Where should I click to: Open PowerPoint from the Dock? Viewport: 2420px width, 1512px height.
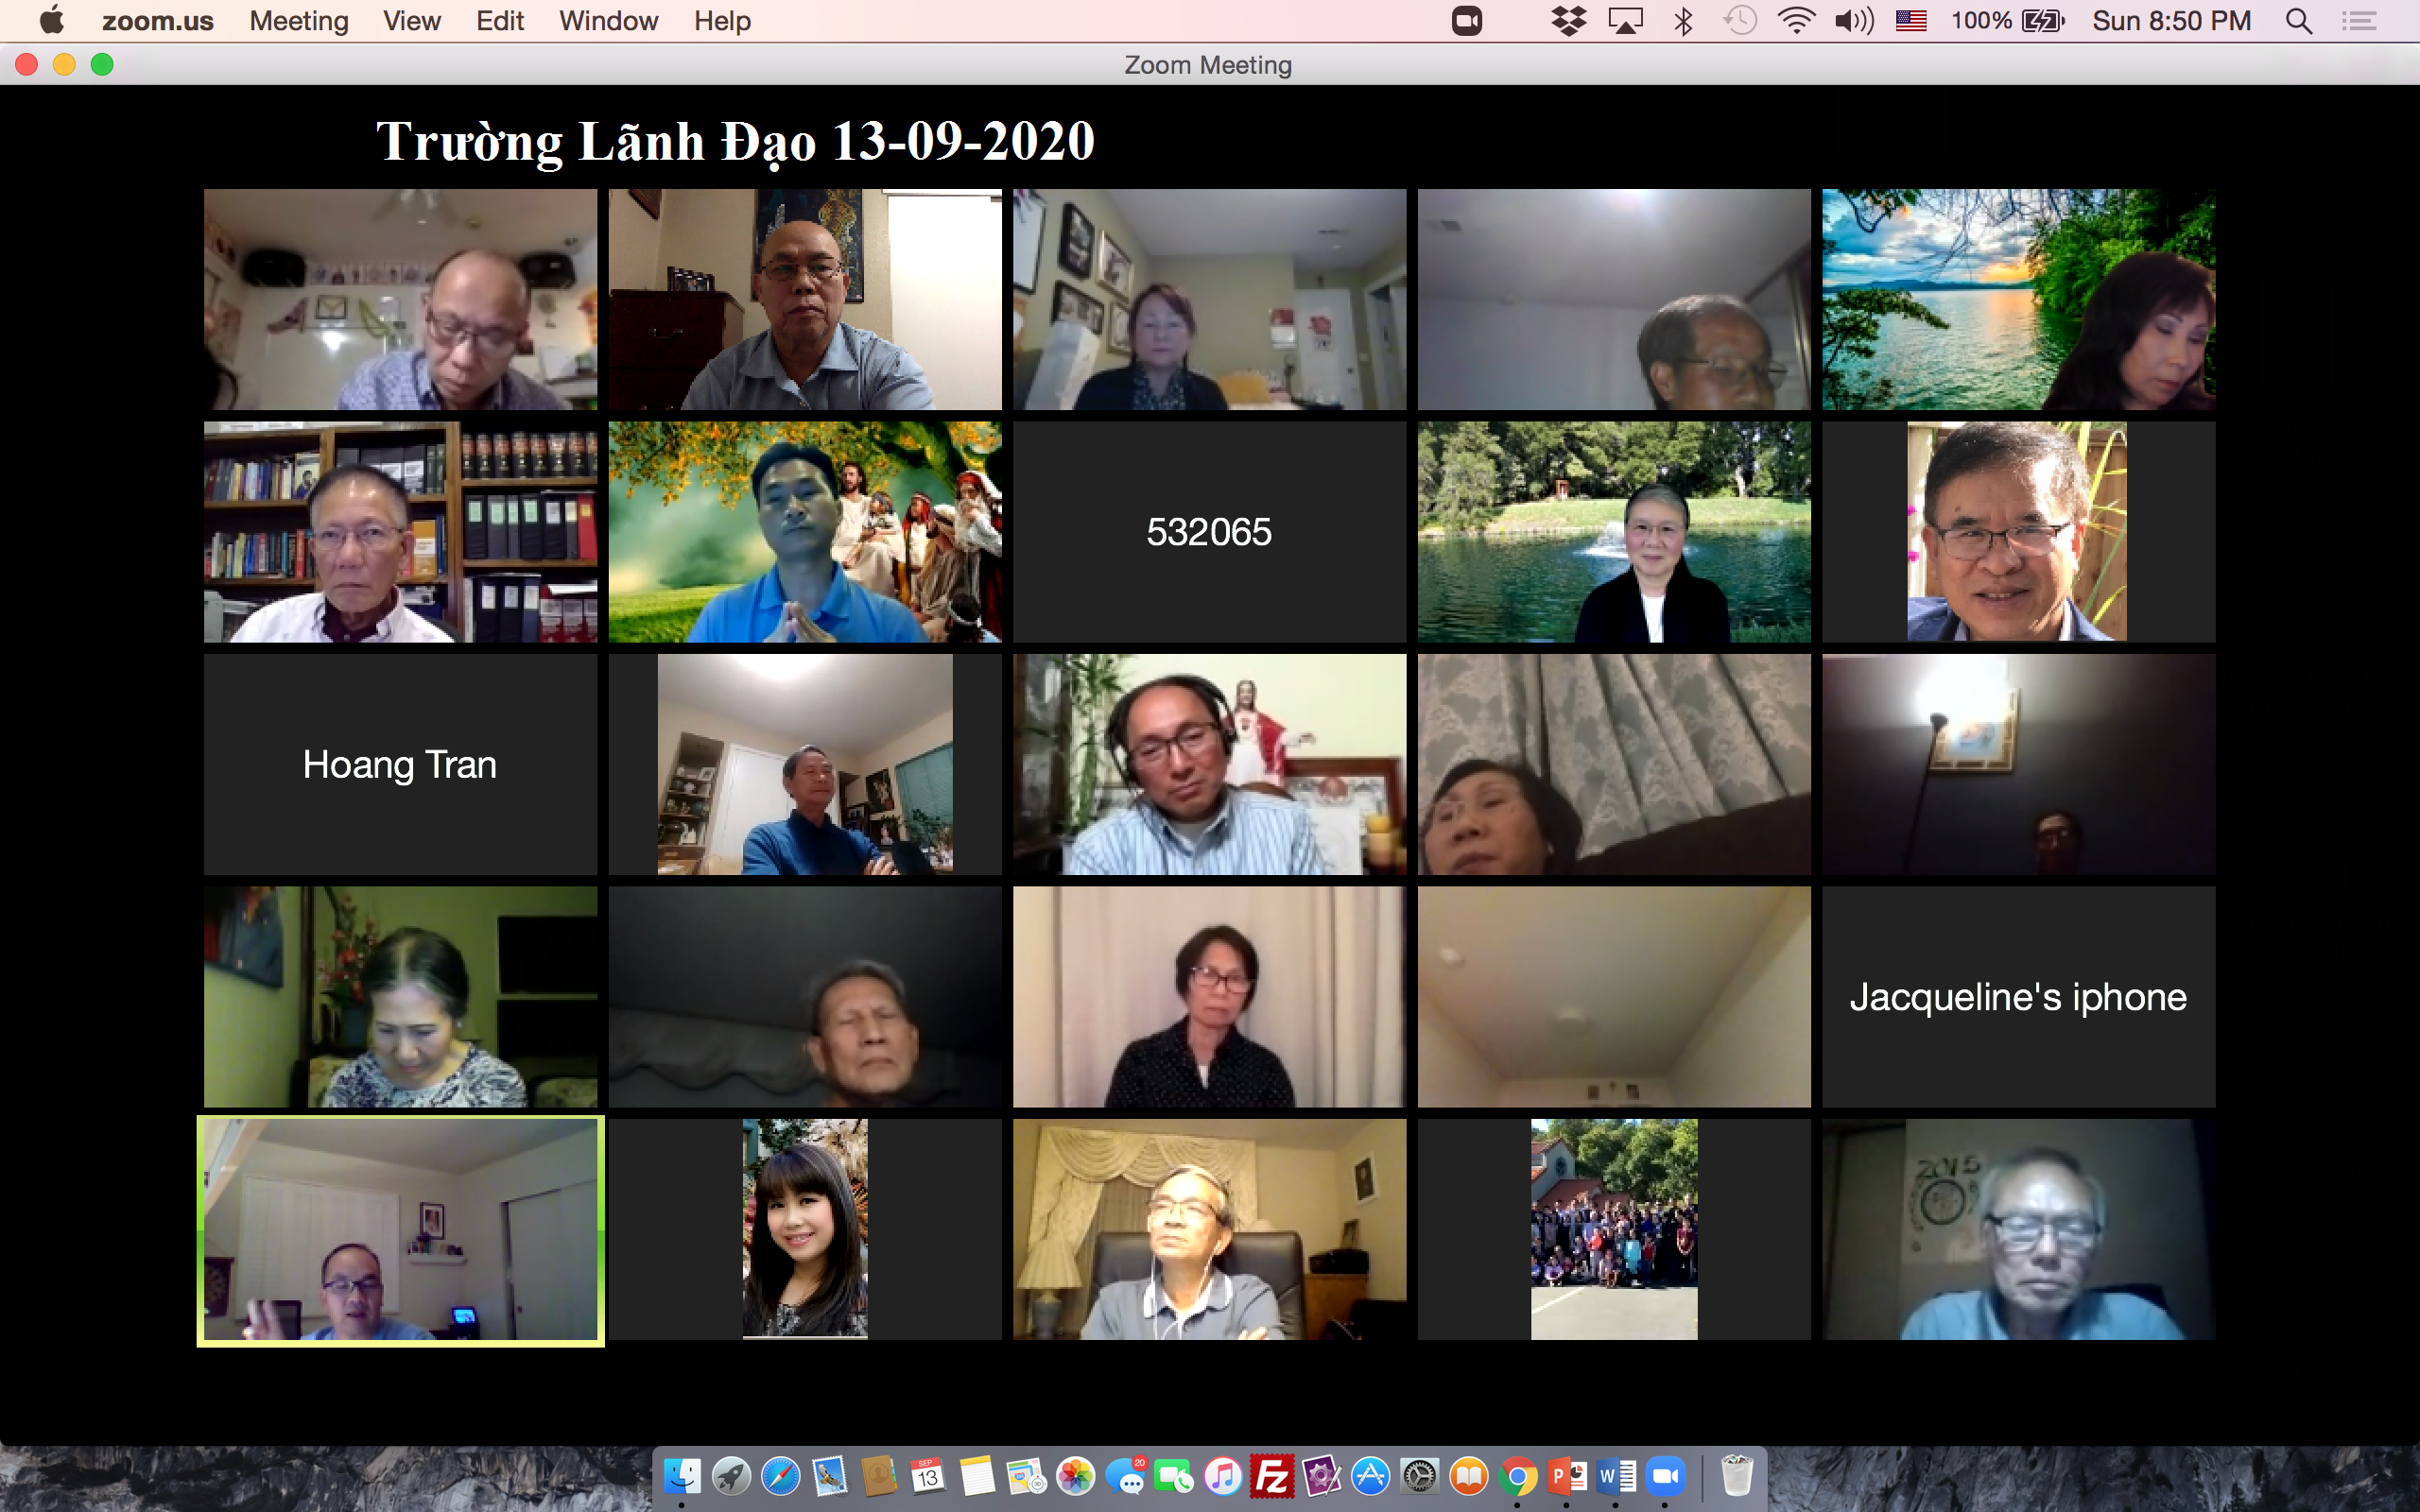tap(1566, 1476)
